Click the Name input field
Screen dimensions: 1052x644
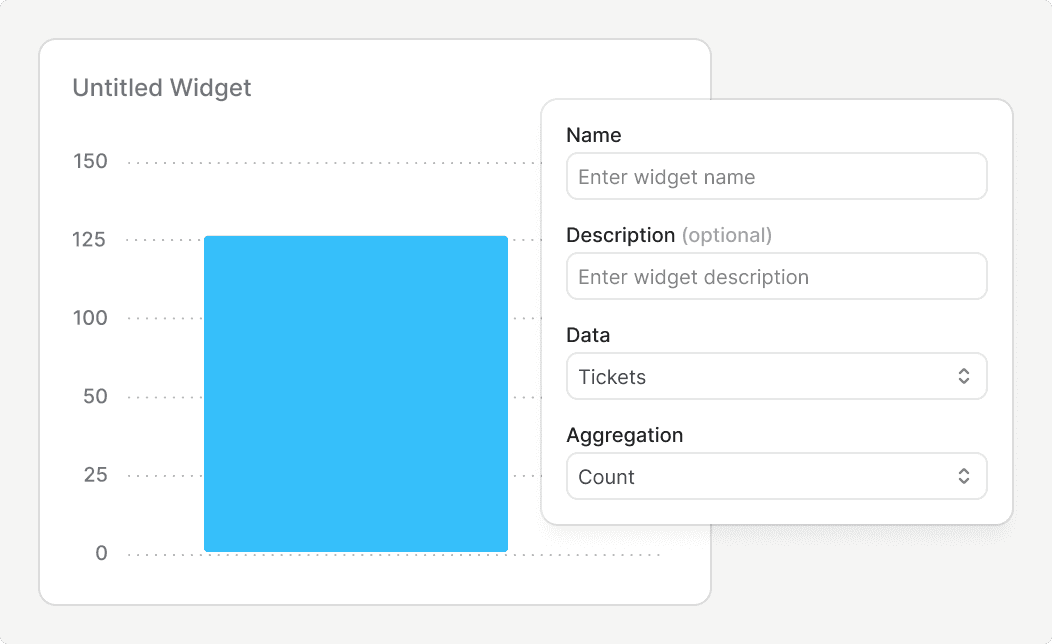point(776,177)
